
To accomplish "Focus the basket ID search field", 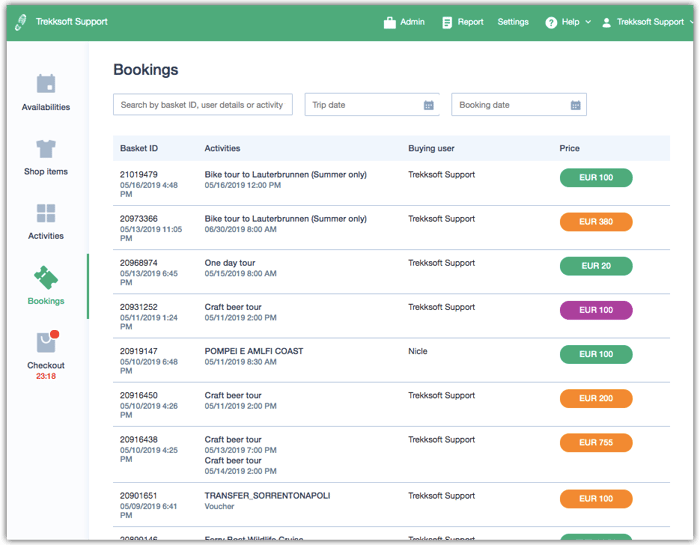I will pyautogui.click(x=203, y=105).
